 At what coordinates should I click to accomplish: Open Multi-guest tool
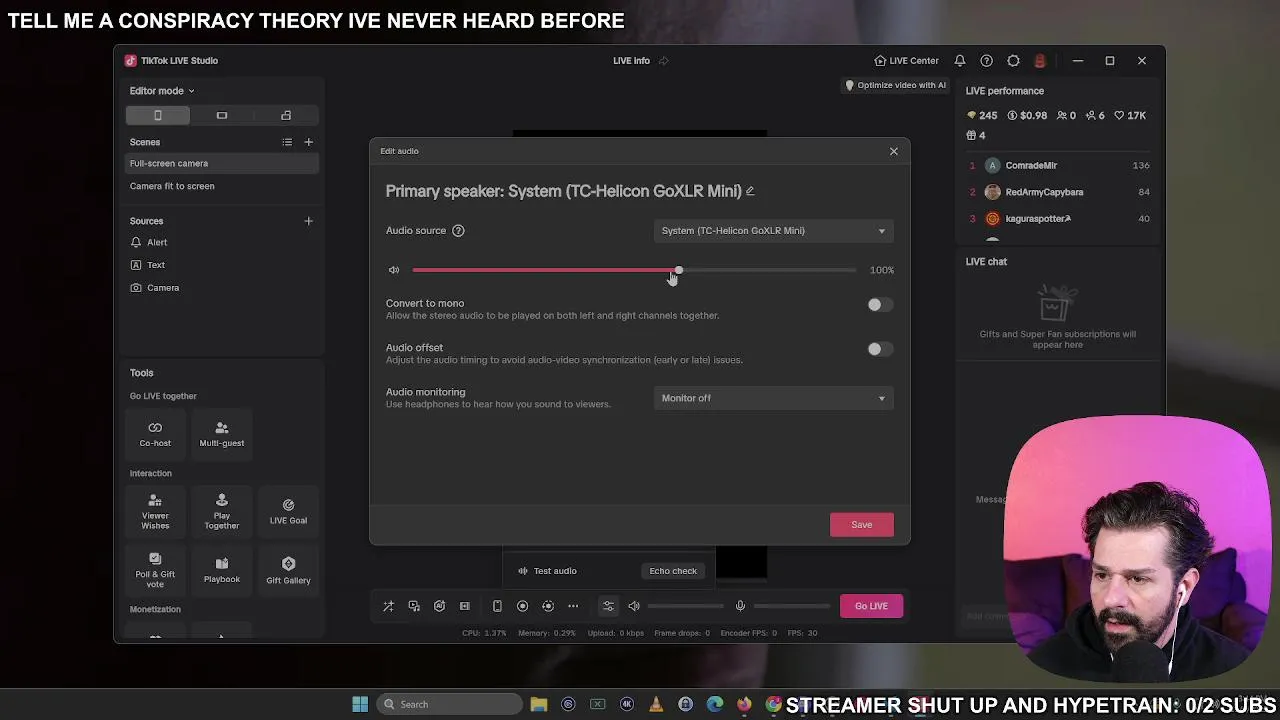[x=222, y=434]
